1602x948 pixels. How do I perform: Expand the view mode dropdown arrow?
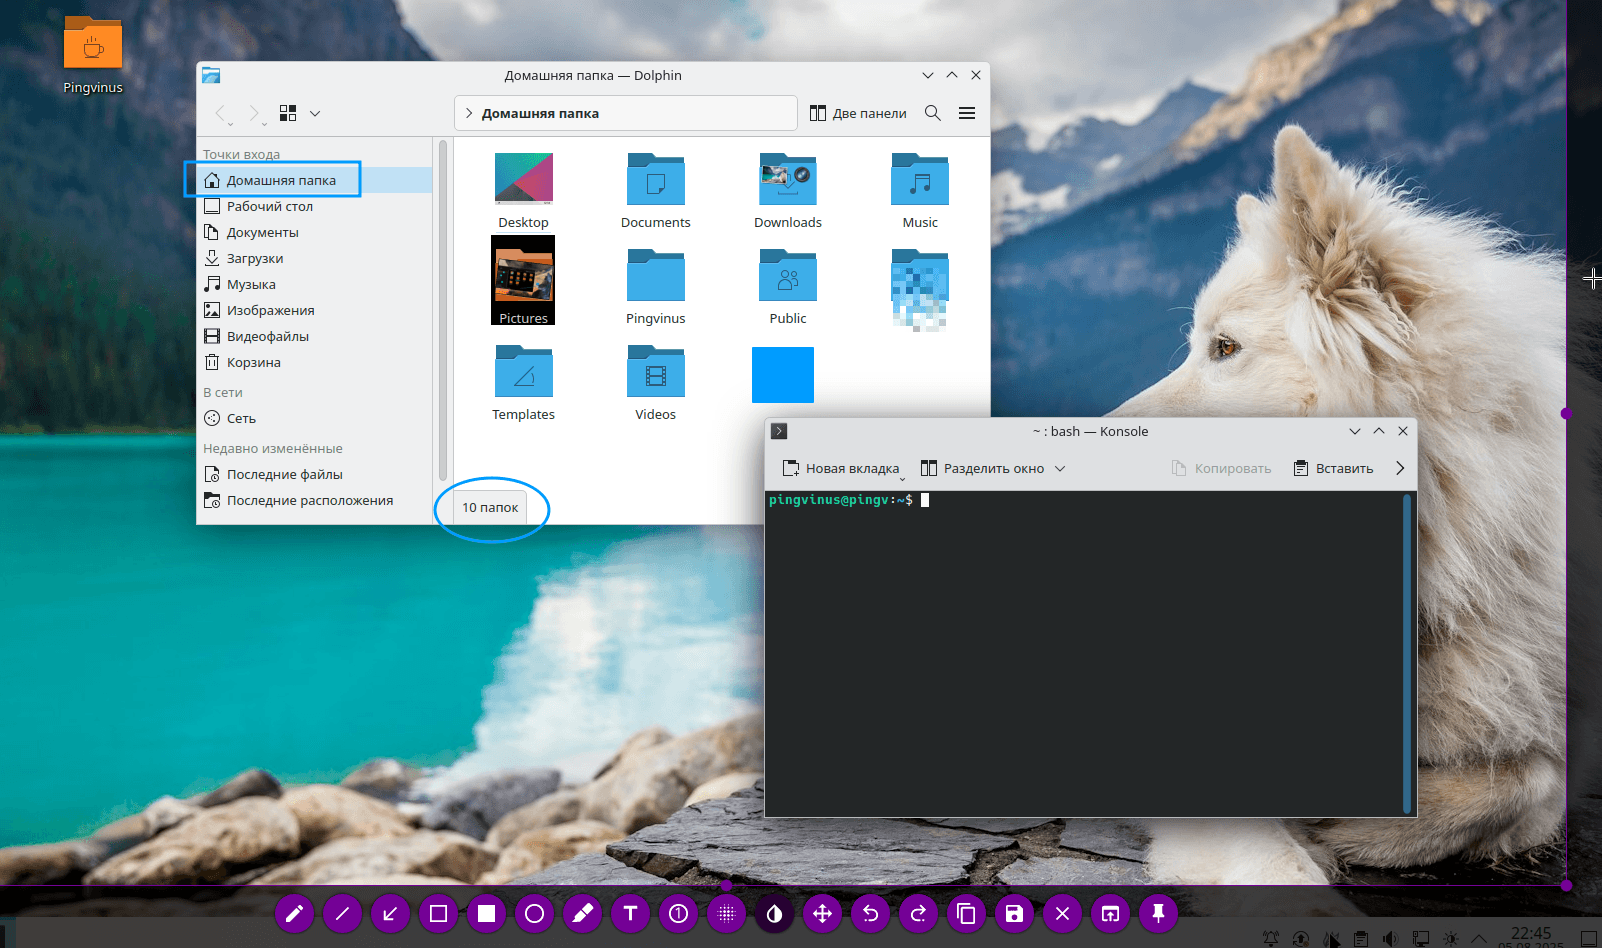(315, 113)
